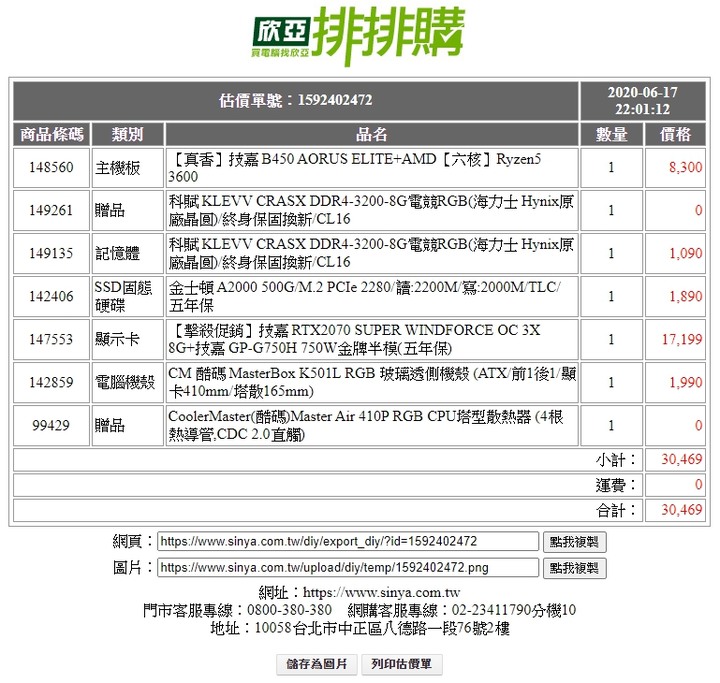Select barcode 99429
Image resolution: width=720 pixels, height=683 pixels.
coord(51,425)
